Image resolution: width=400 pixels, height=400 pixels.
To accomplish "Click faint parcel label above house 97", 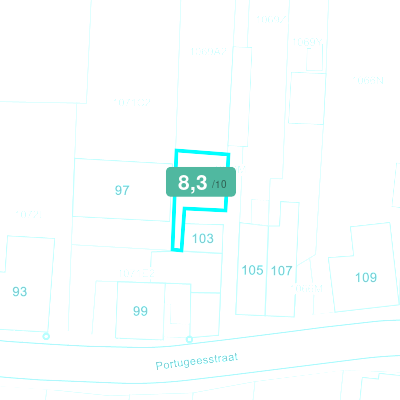I will pyautogui.click(x=132, y=102).
